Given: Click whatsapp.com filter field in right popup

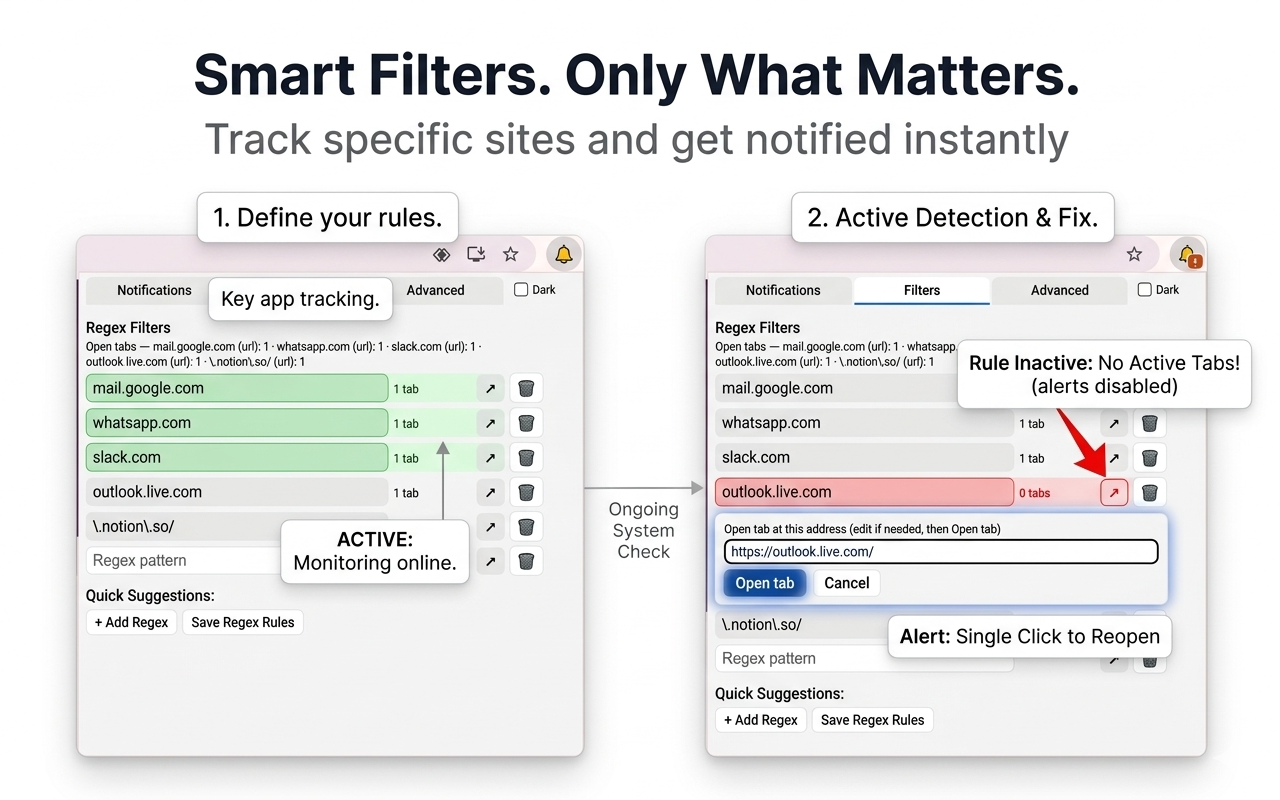Looking at the screenshot, I should click(864, 424).
